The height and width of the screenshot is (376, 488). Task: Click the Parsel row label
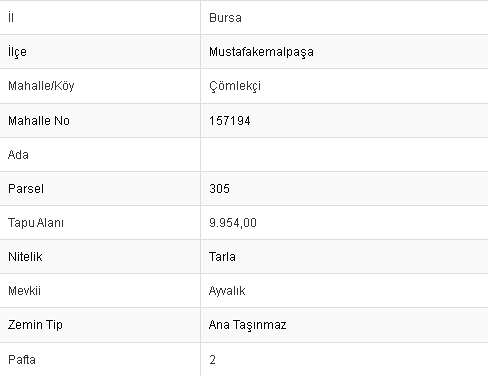[x=26, y=189]
